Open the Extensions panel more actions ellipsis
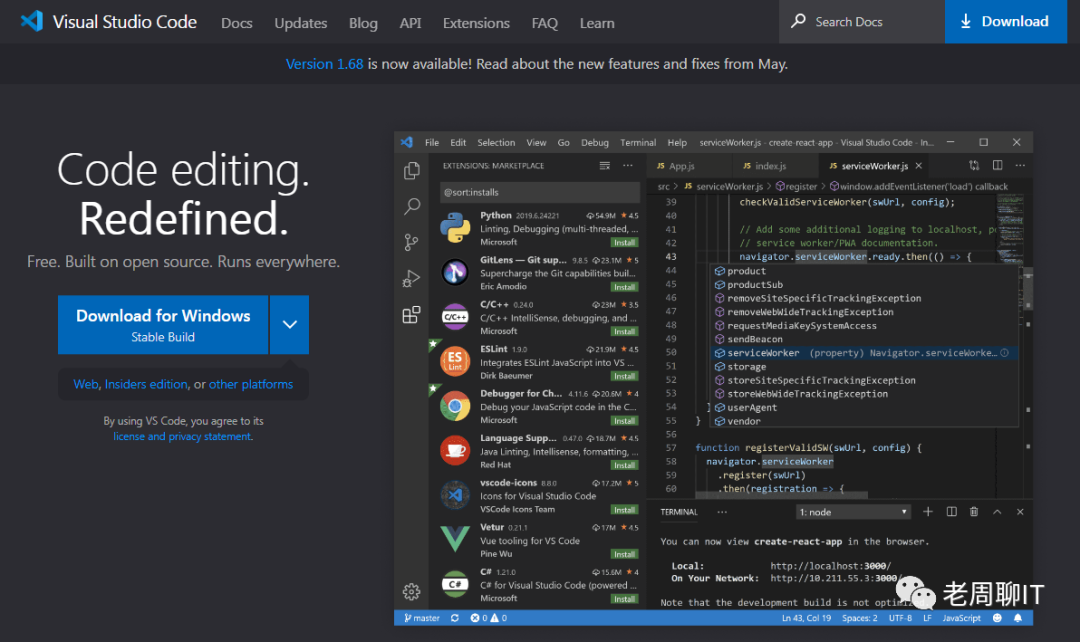 627,165
